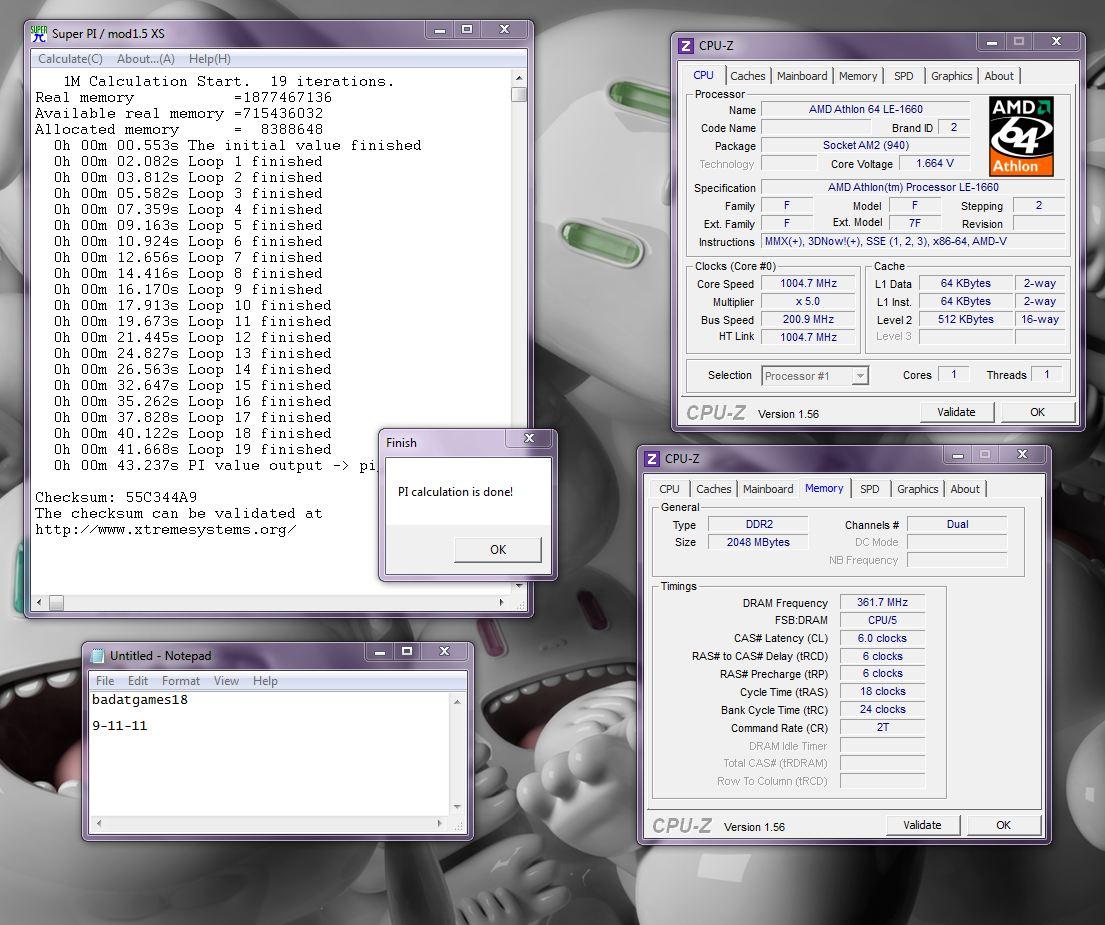1105x925 pixels.
Task: Click the Channels # value Dual
Action: click(x=957, y=524)
